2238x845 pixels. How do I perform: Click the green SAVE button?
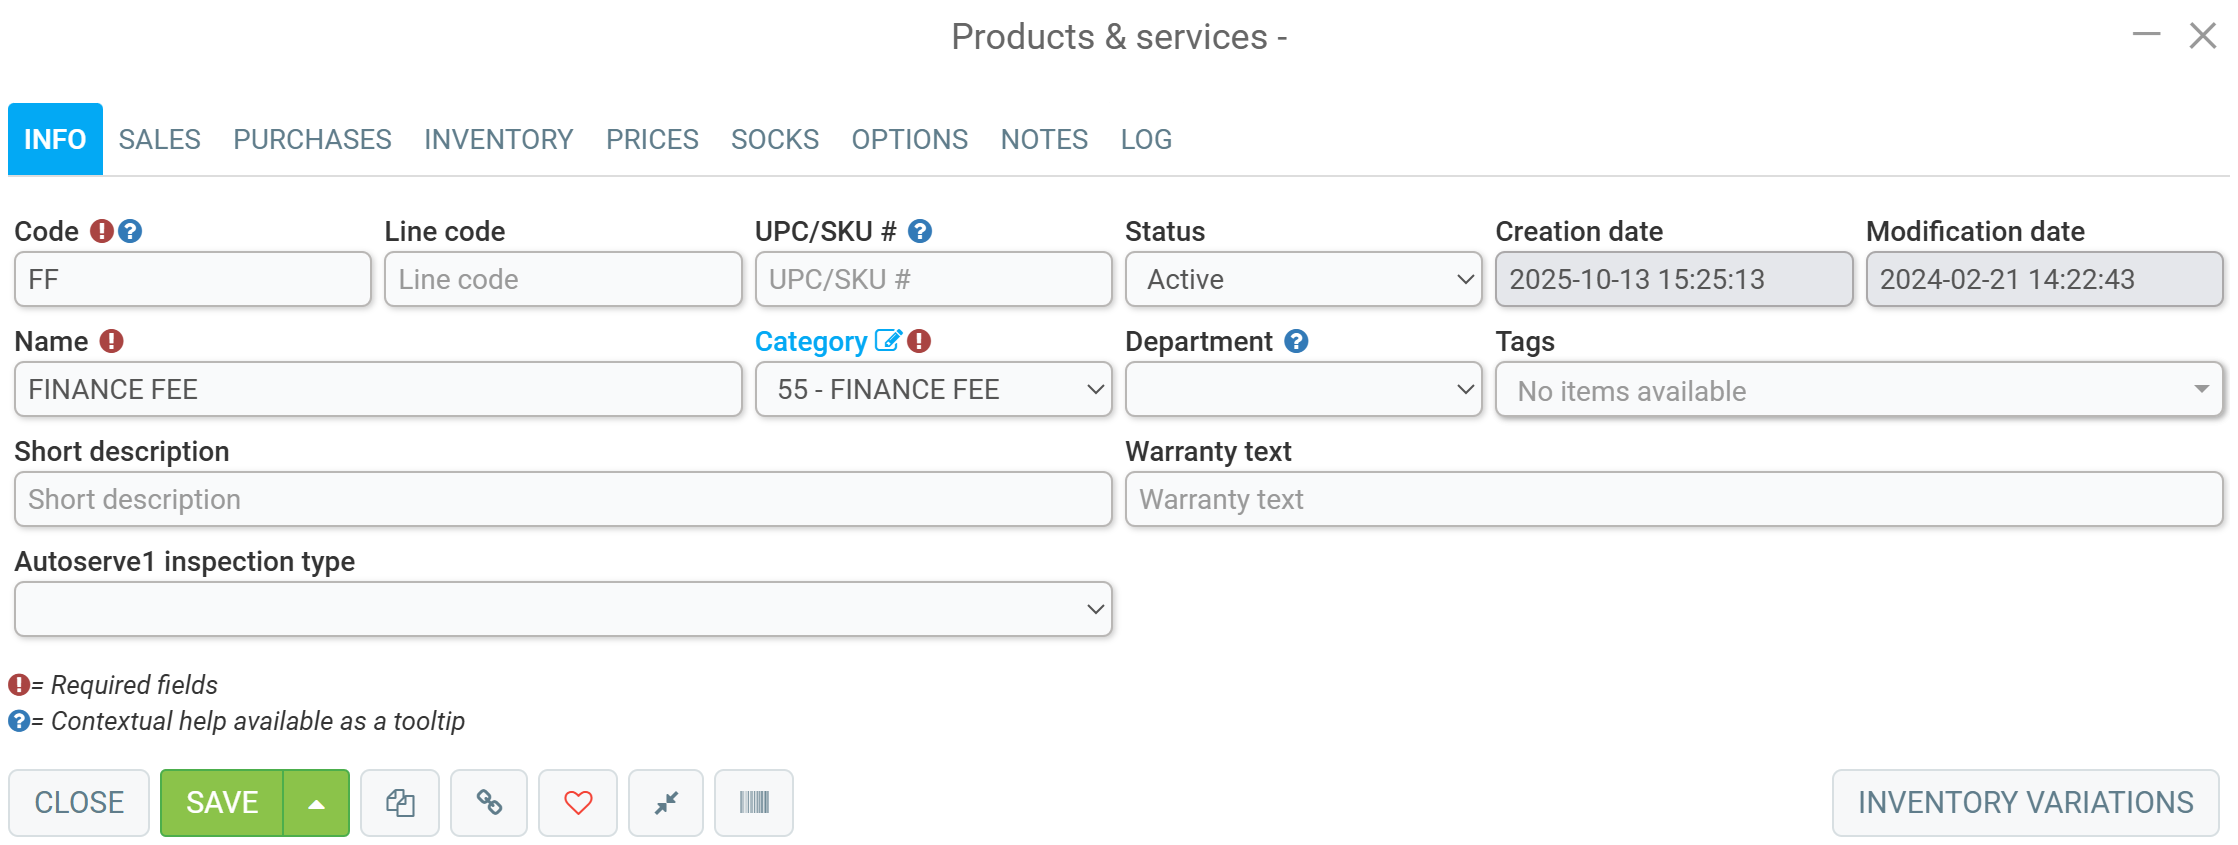pos(222,803)
